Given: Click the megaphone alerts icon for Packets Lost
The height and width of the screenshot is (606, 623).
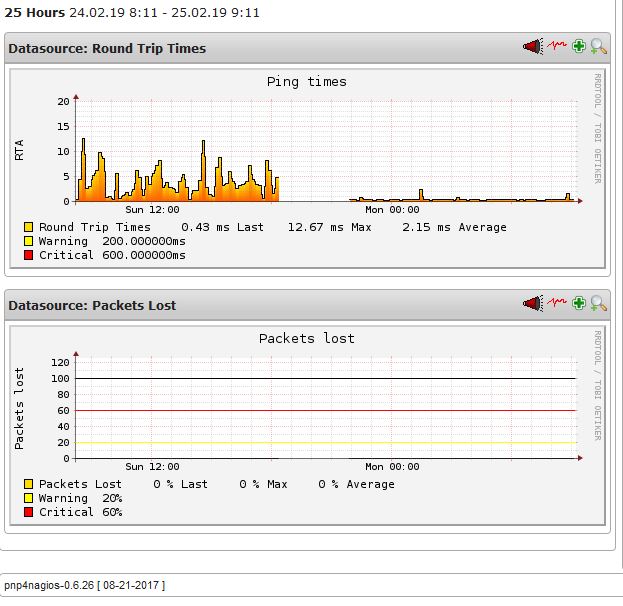Looking at the screenshot, I should (x=532, y=303).
